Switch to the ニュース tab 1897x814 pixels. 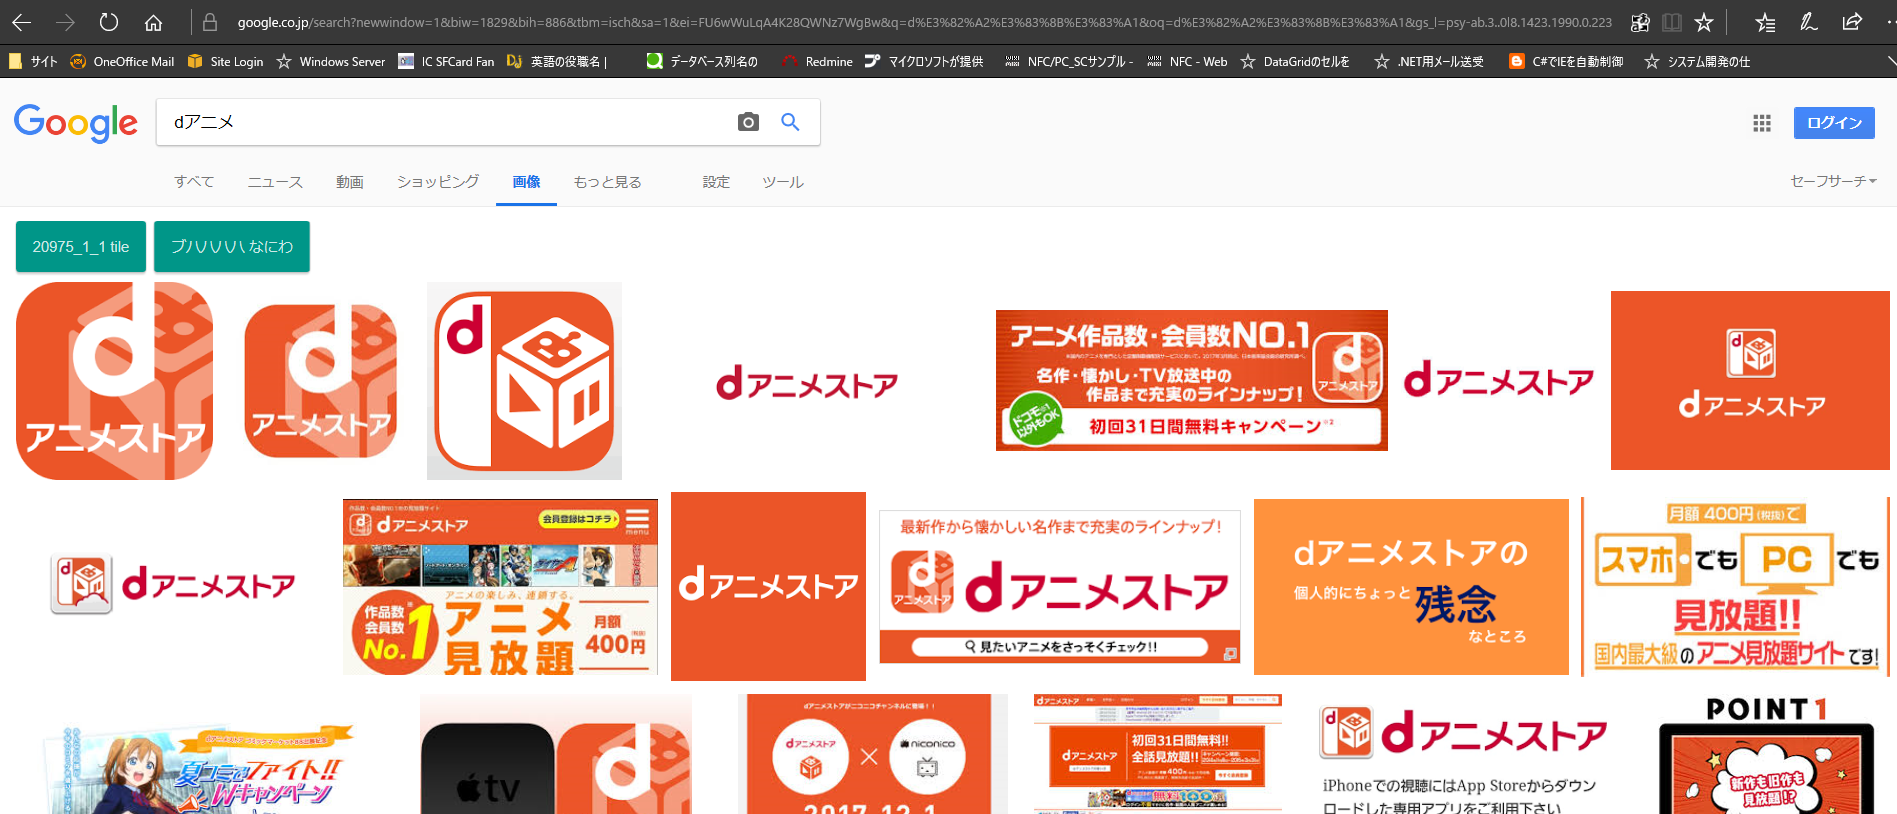click(x=275, y=182)
